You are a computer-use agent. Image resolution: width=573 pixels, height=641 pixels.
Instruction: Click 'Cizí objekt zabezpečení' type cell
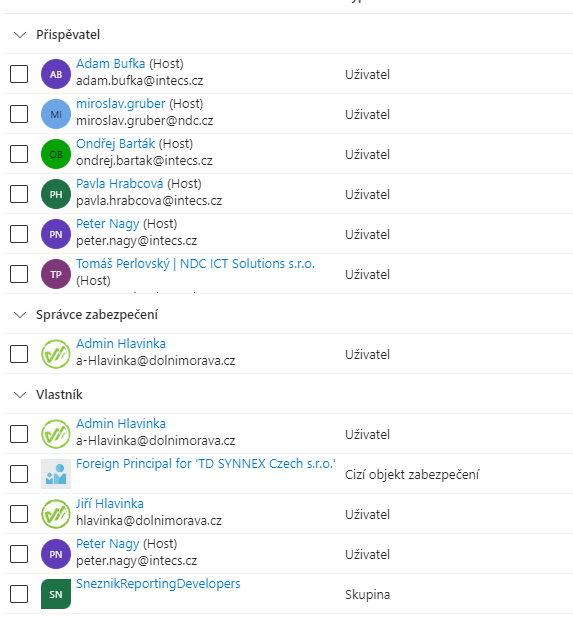(x=412, y=475)
